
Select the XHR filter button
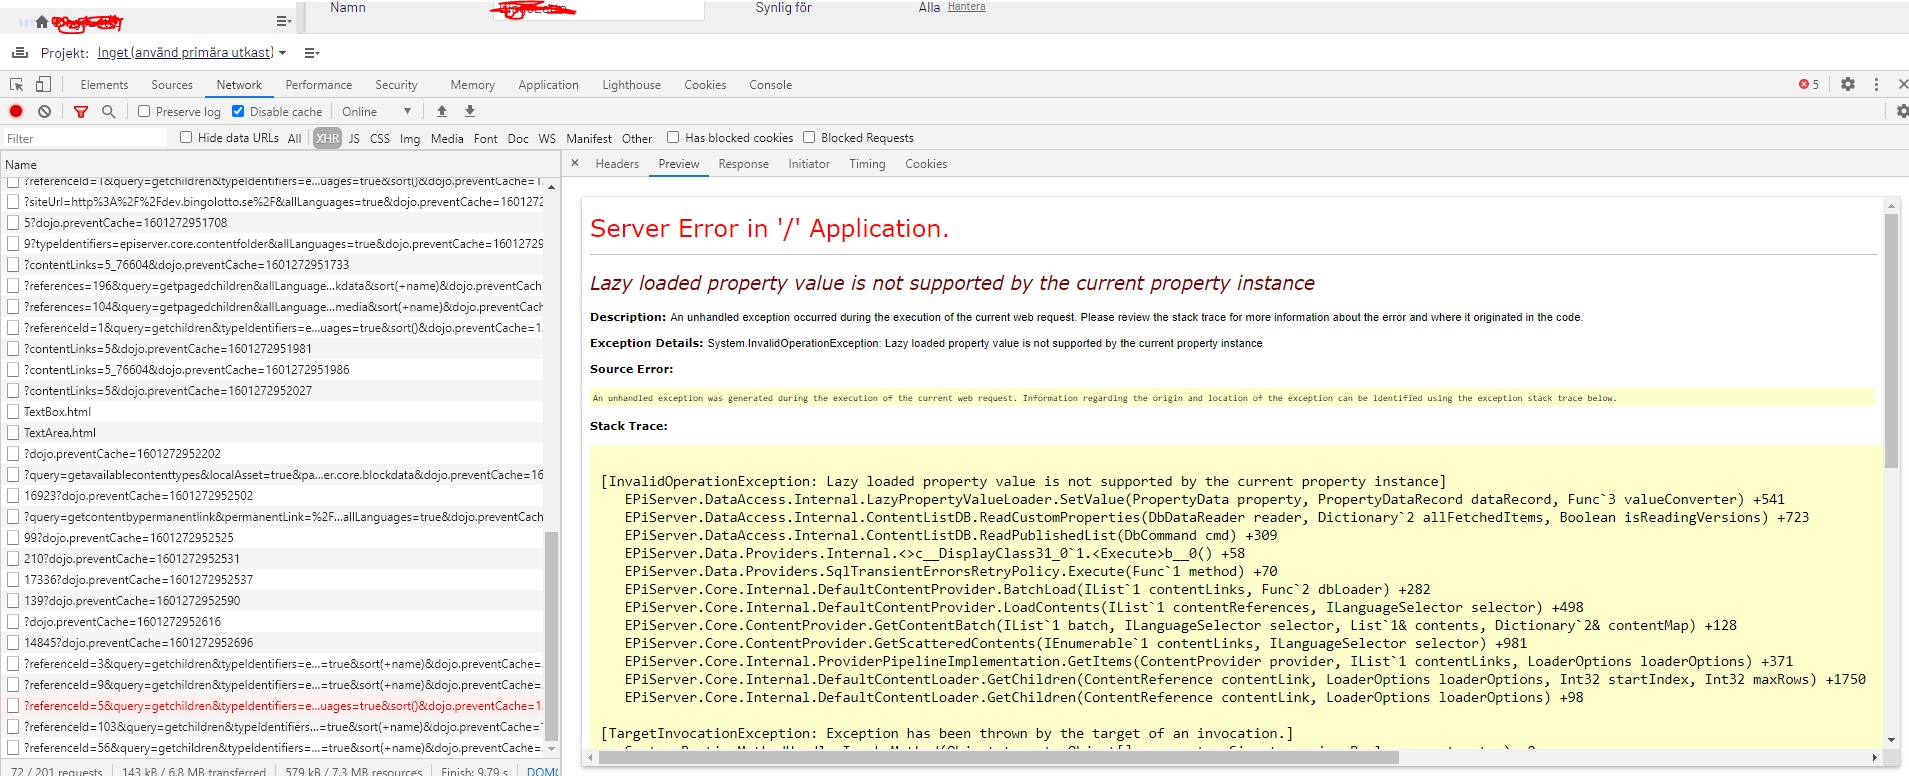pyautogui.click(x=327, y=139)
